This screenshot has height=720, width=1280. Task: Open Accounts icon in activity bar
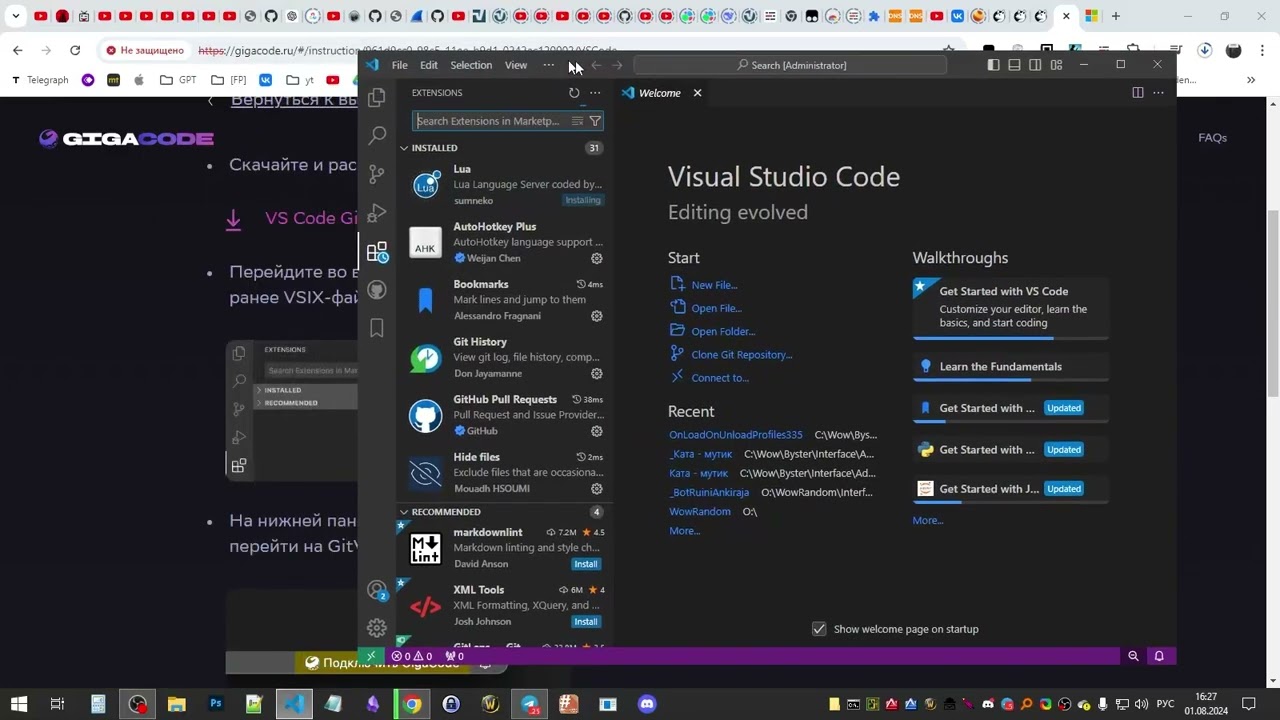[377, 591]
